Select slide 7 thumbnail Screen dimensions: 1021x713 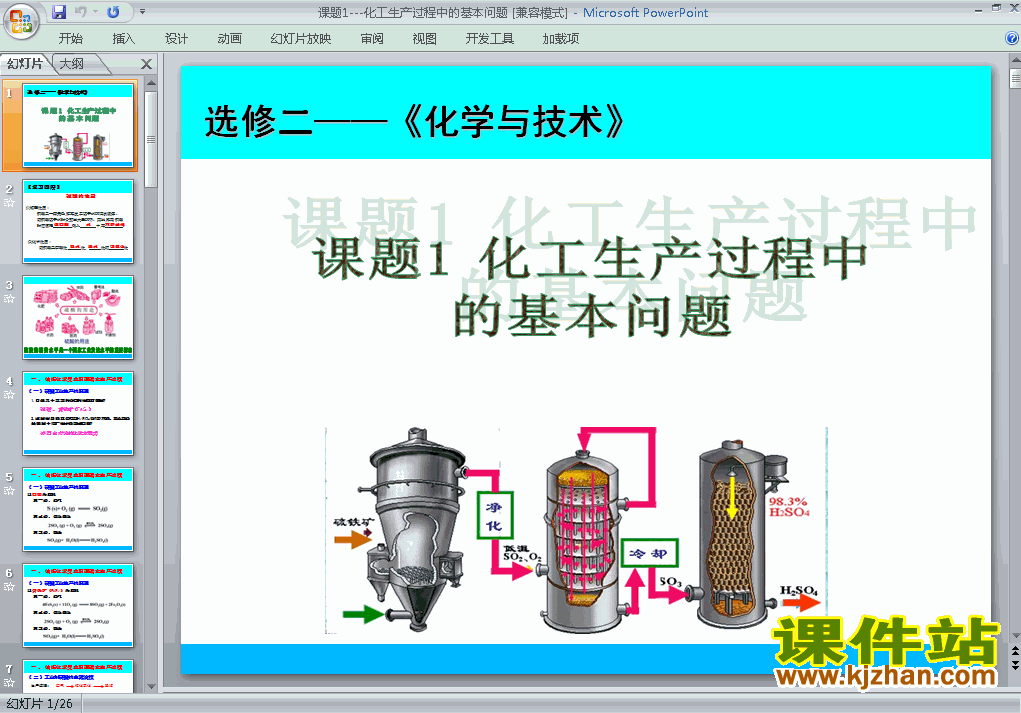click(x=78, y=676)
